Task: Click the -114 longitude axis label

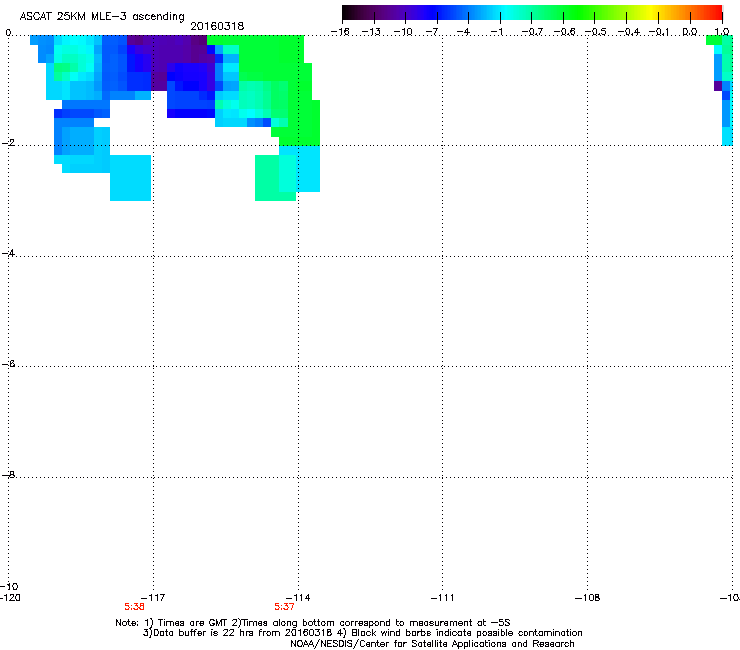Action: [298, 598]
